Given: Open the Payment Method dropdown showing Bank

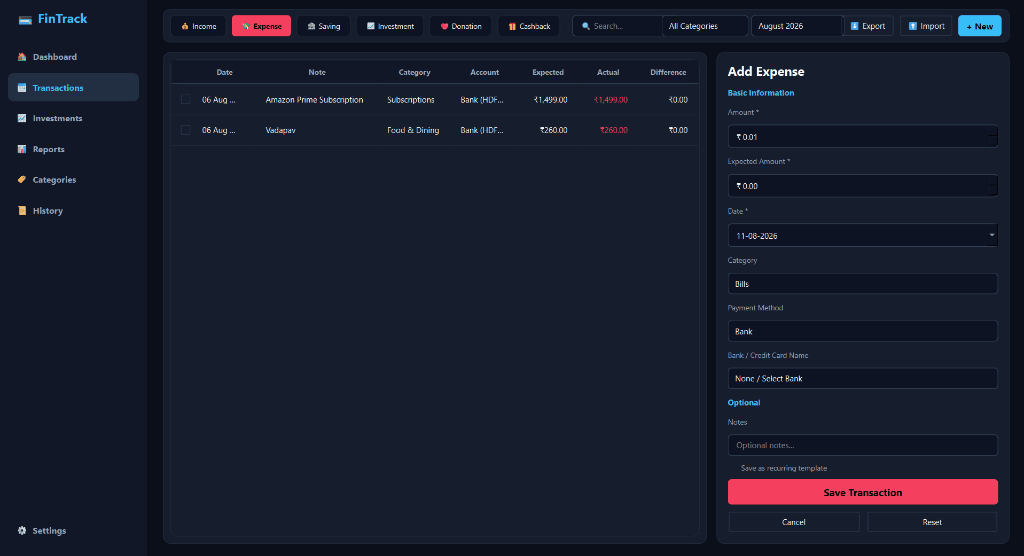Looking at the screenshot, I should [863, 331].
